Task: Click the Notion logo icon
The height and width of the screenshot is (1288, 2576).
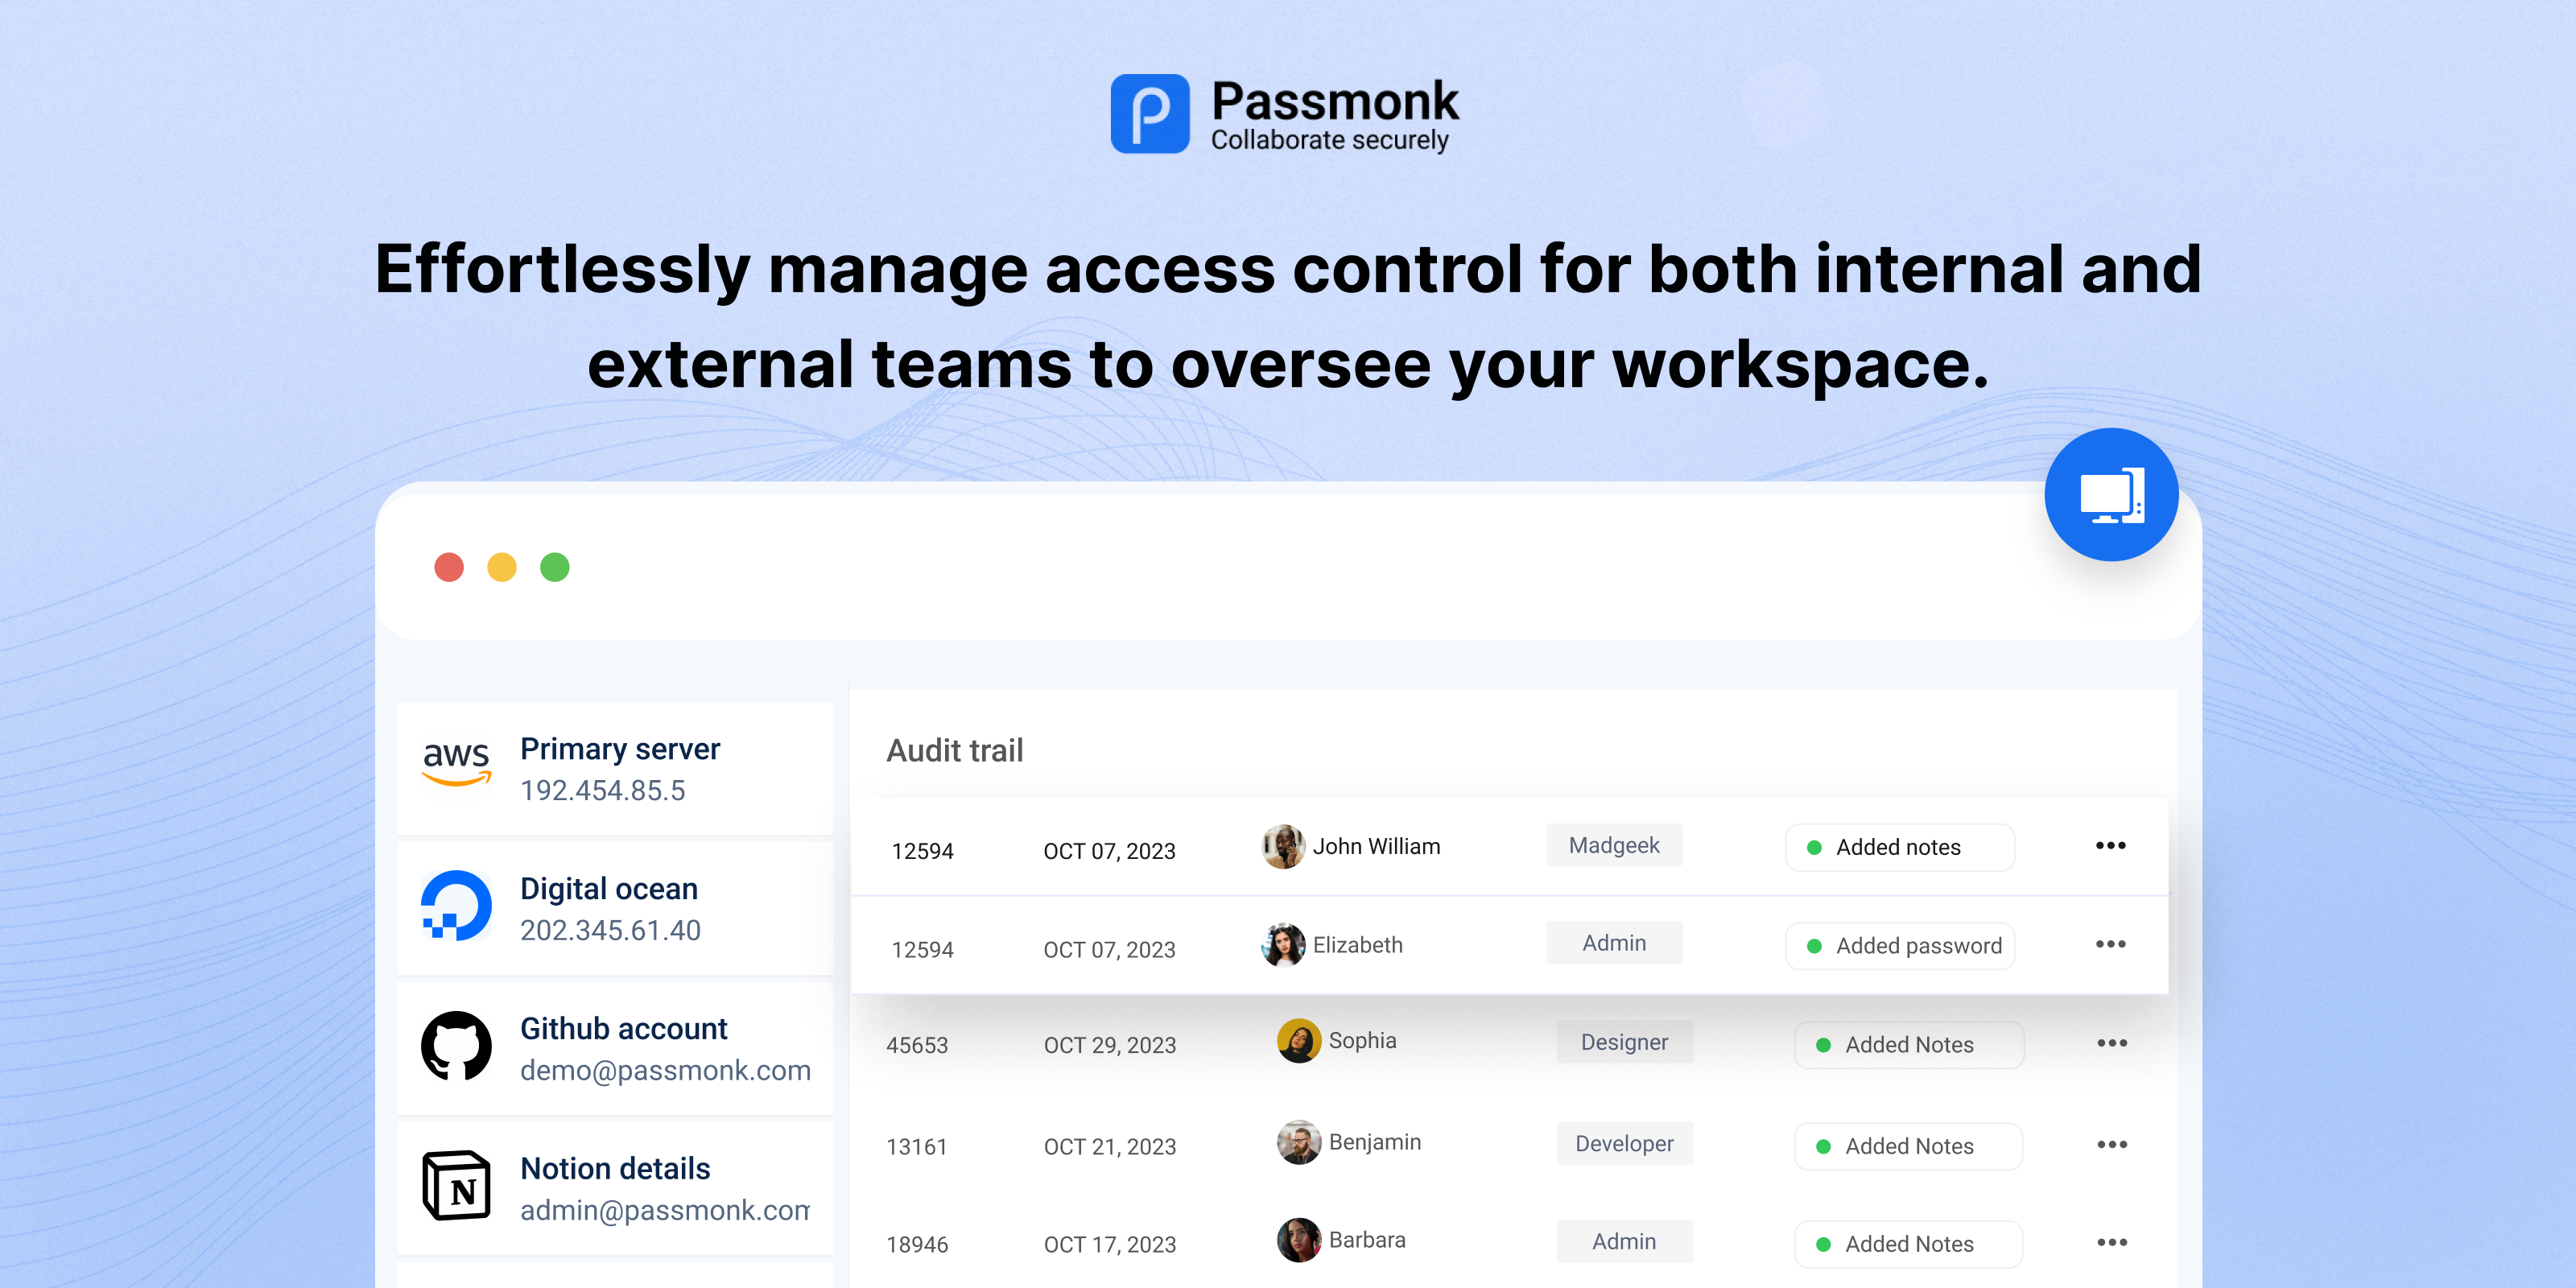Action: tap(456, 1186)
